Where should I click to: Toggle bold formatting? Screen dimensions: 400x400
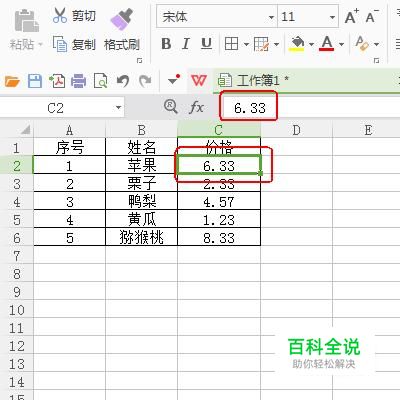(166, 44)
